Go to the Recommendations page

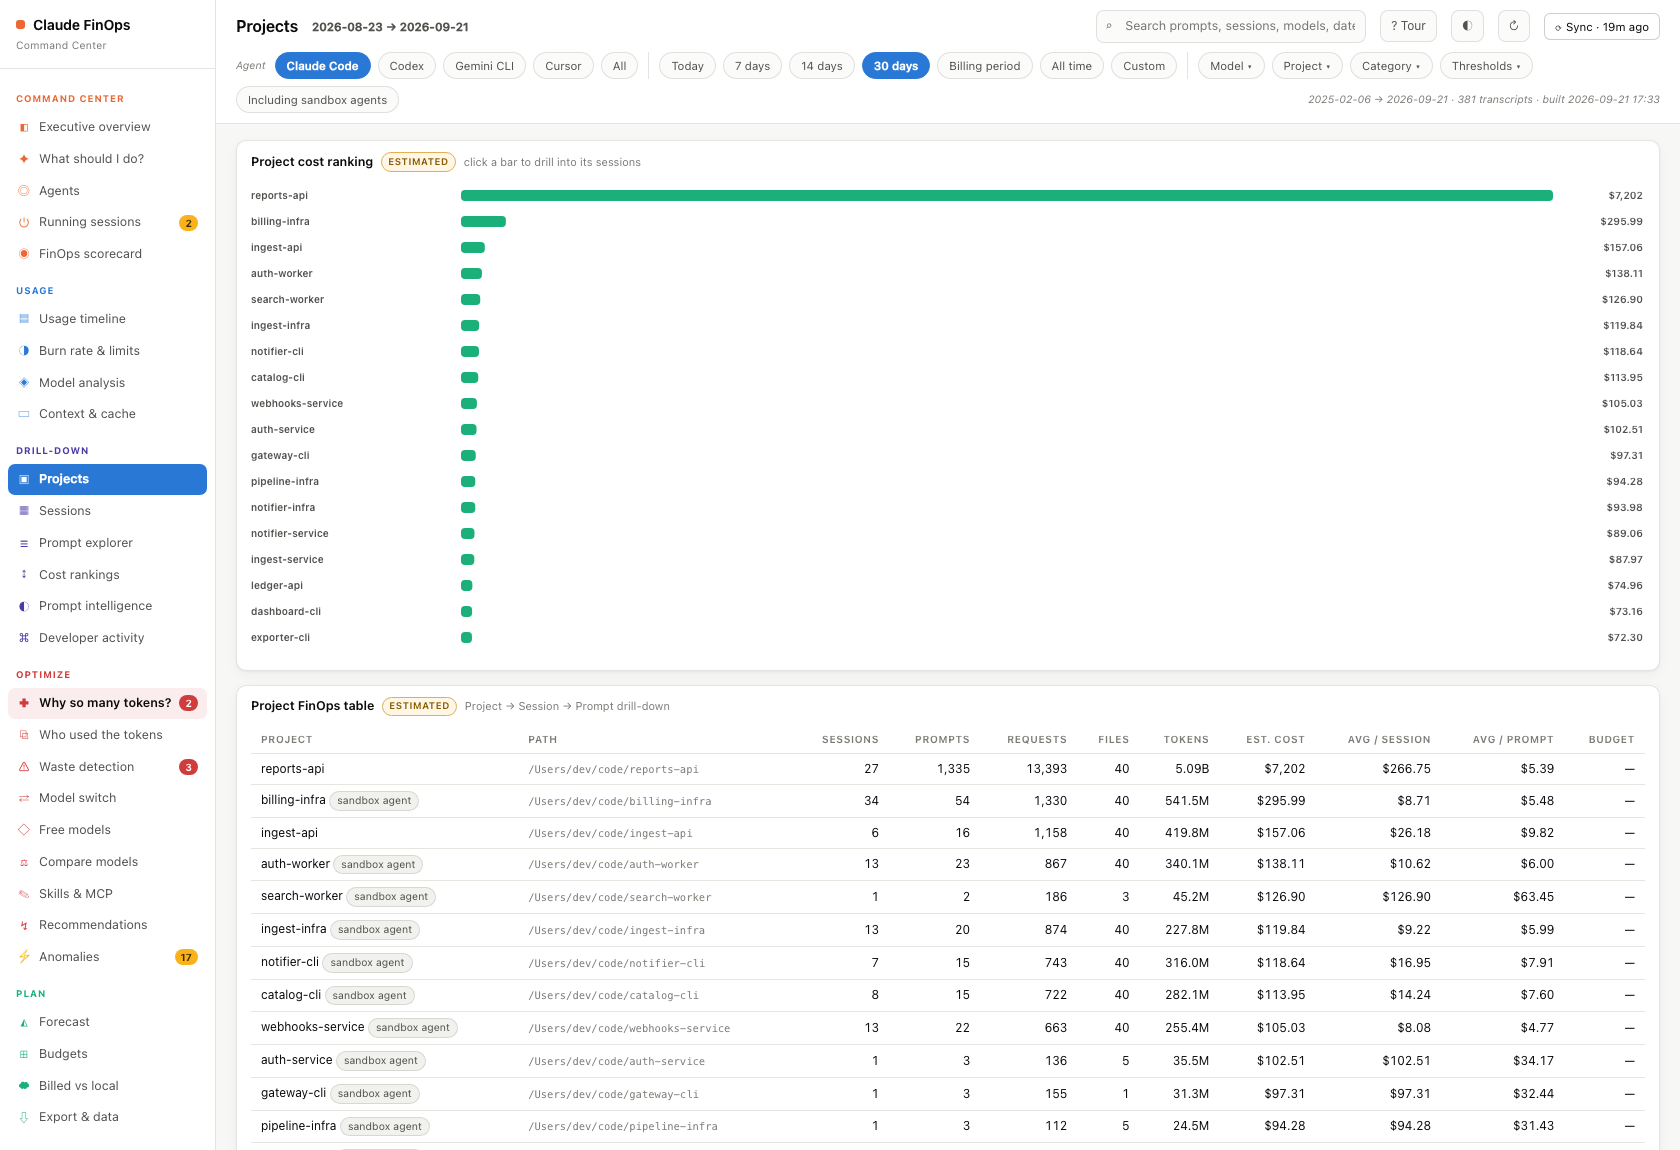click(x=107, y=925)
